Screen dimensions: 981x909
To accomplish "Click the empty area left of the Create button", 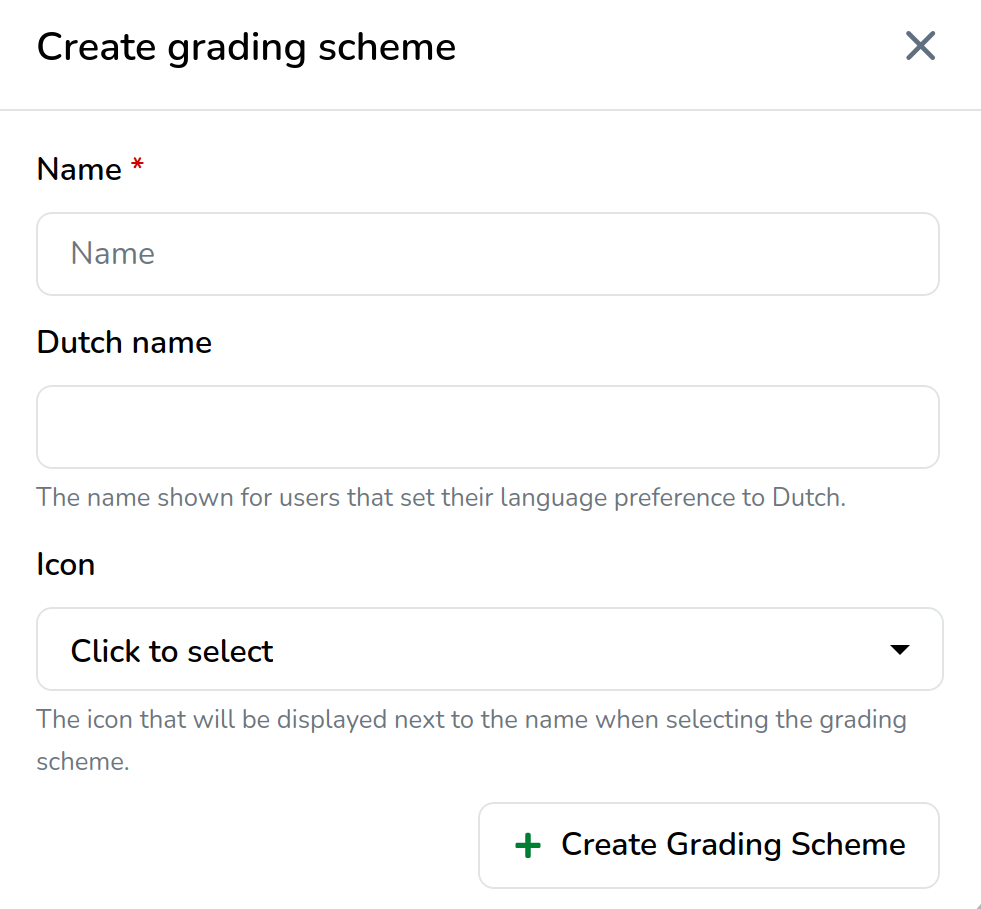I will click(x=250, y=845).
